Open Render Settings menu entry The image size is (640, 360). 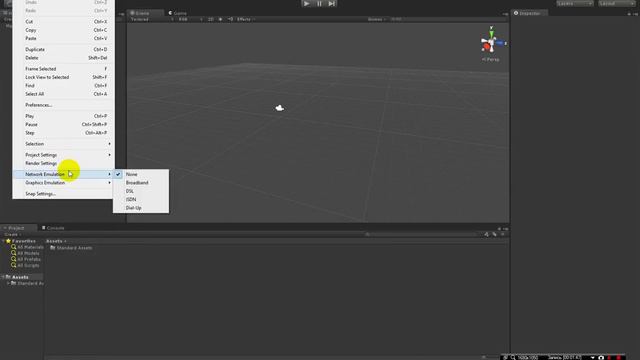click(63, 163)
